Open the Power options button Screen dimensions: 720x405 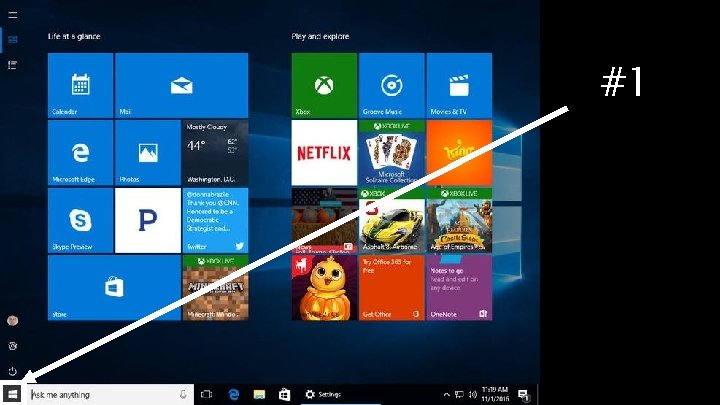point(13,371)
